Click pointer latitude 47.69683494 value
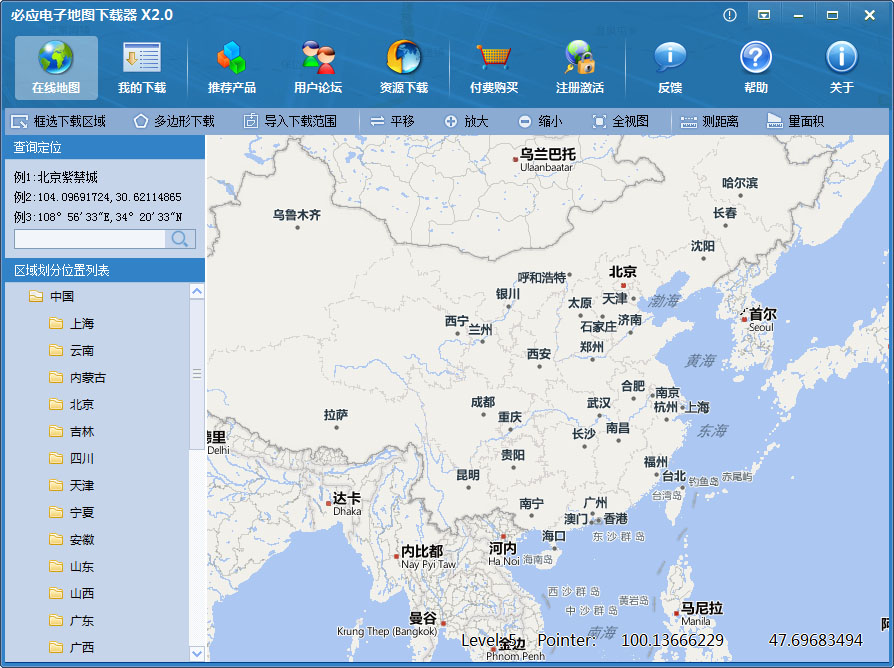 click(816, 641)
